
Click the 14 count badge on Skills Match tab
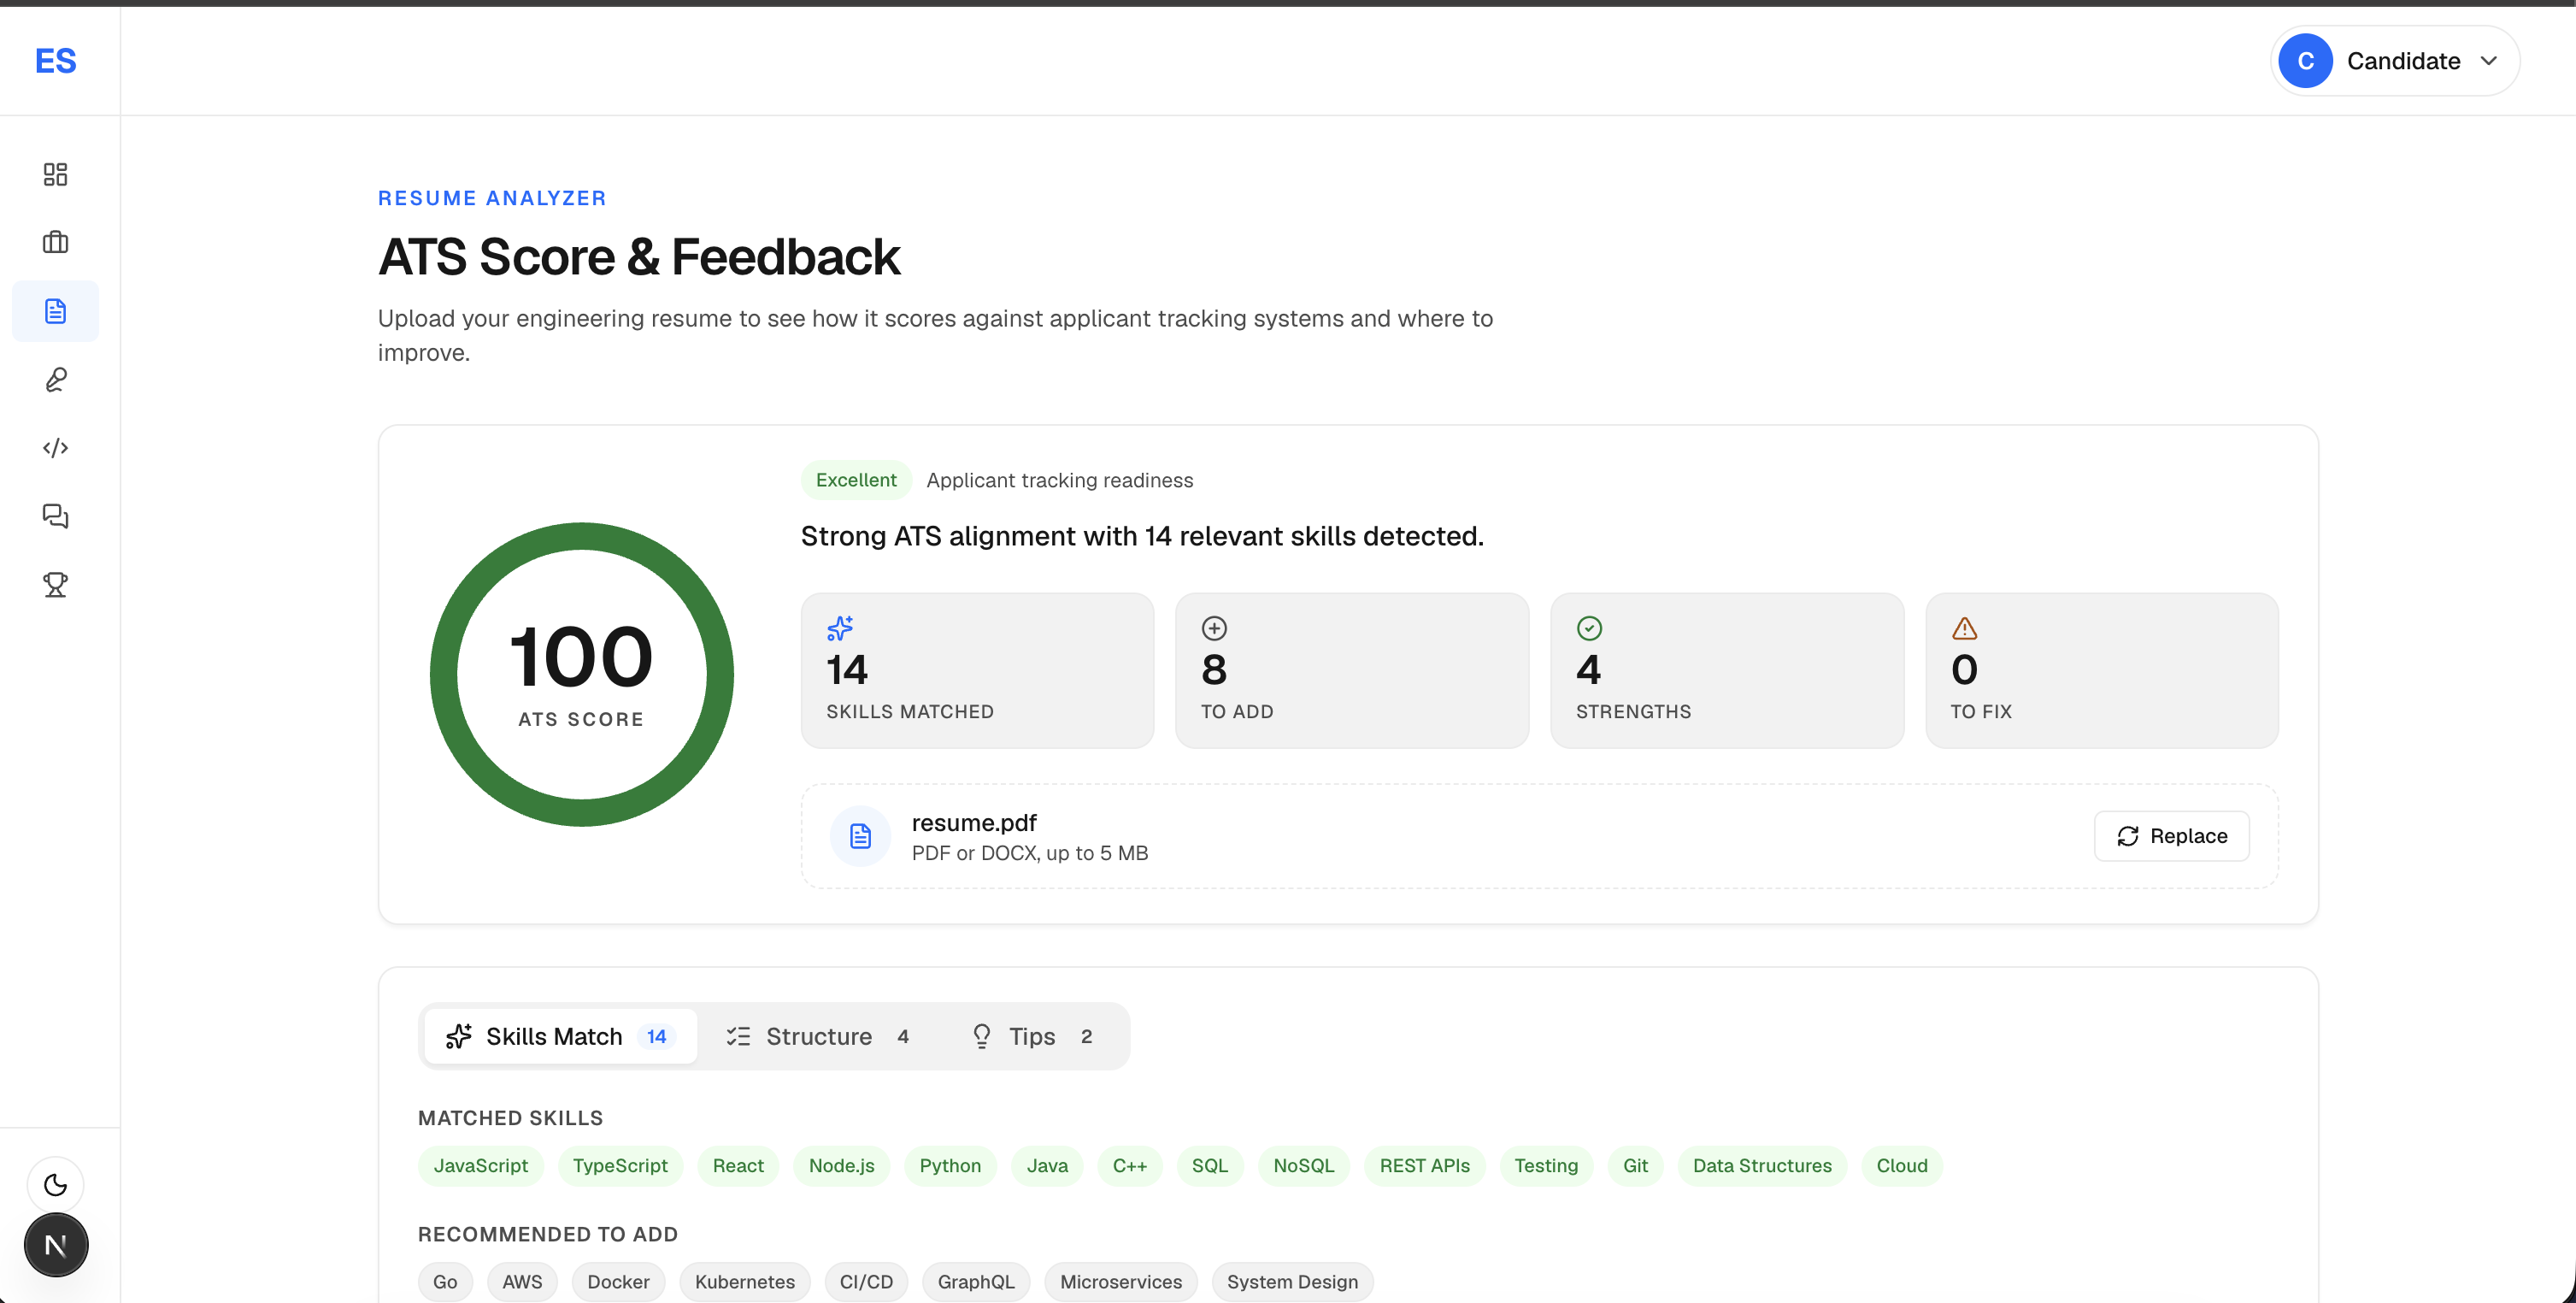tap(656, 1036)
